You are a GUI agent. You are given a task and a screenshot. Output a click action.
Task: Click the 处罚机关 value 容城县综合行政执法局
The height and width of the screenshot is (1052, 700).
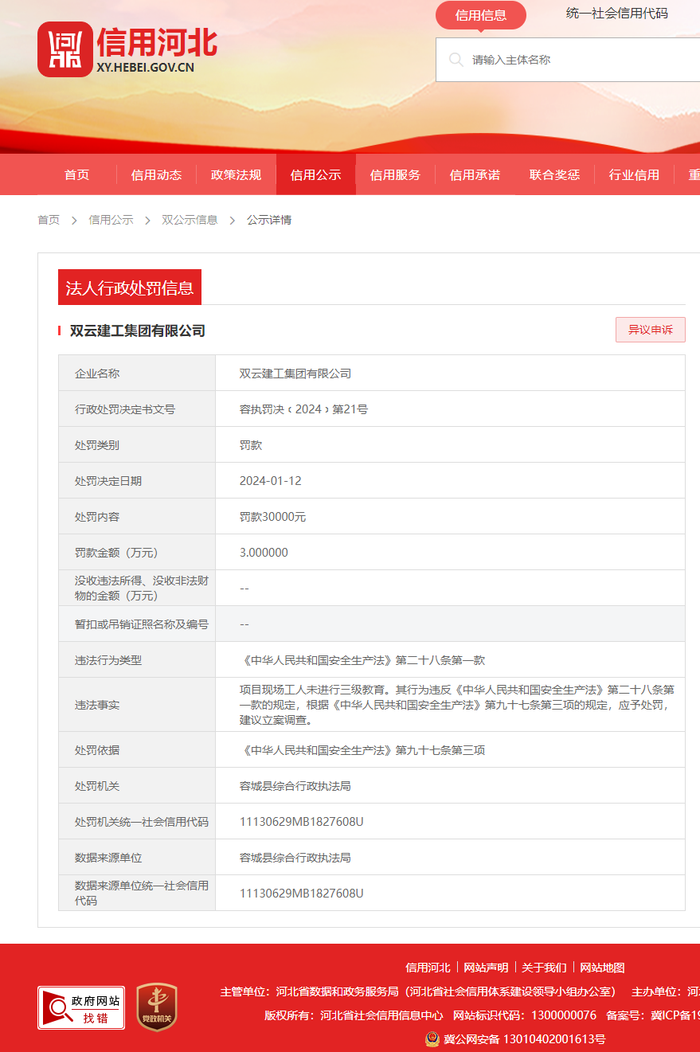pyautogui.click(x=295, y=786)
